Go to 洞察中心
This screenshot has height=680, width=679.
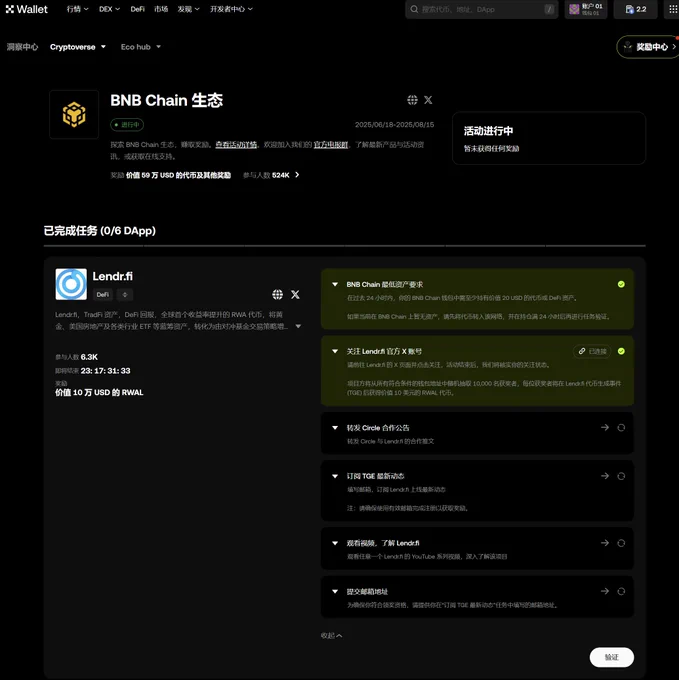pos(22,47)
